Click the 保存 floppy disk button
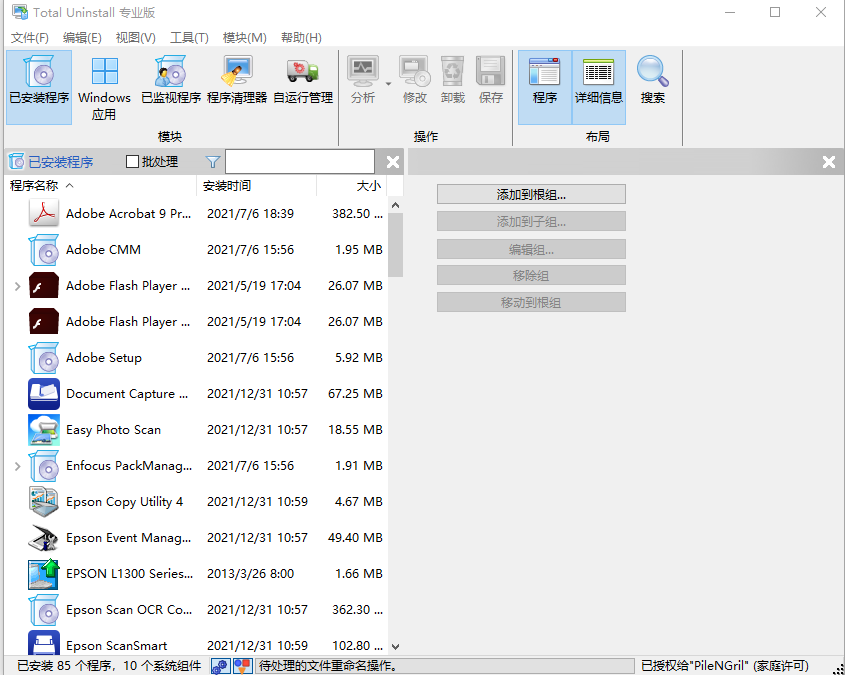Screen dimensions: 845x675 click(490, 80)
